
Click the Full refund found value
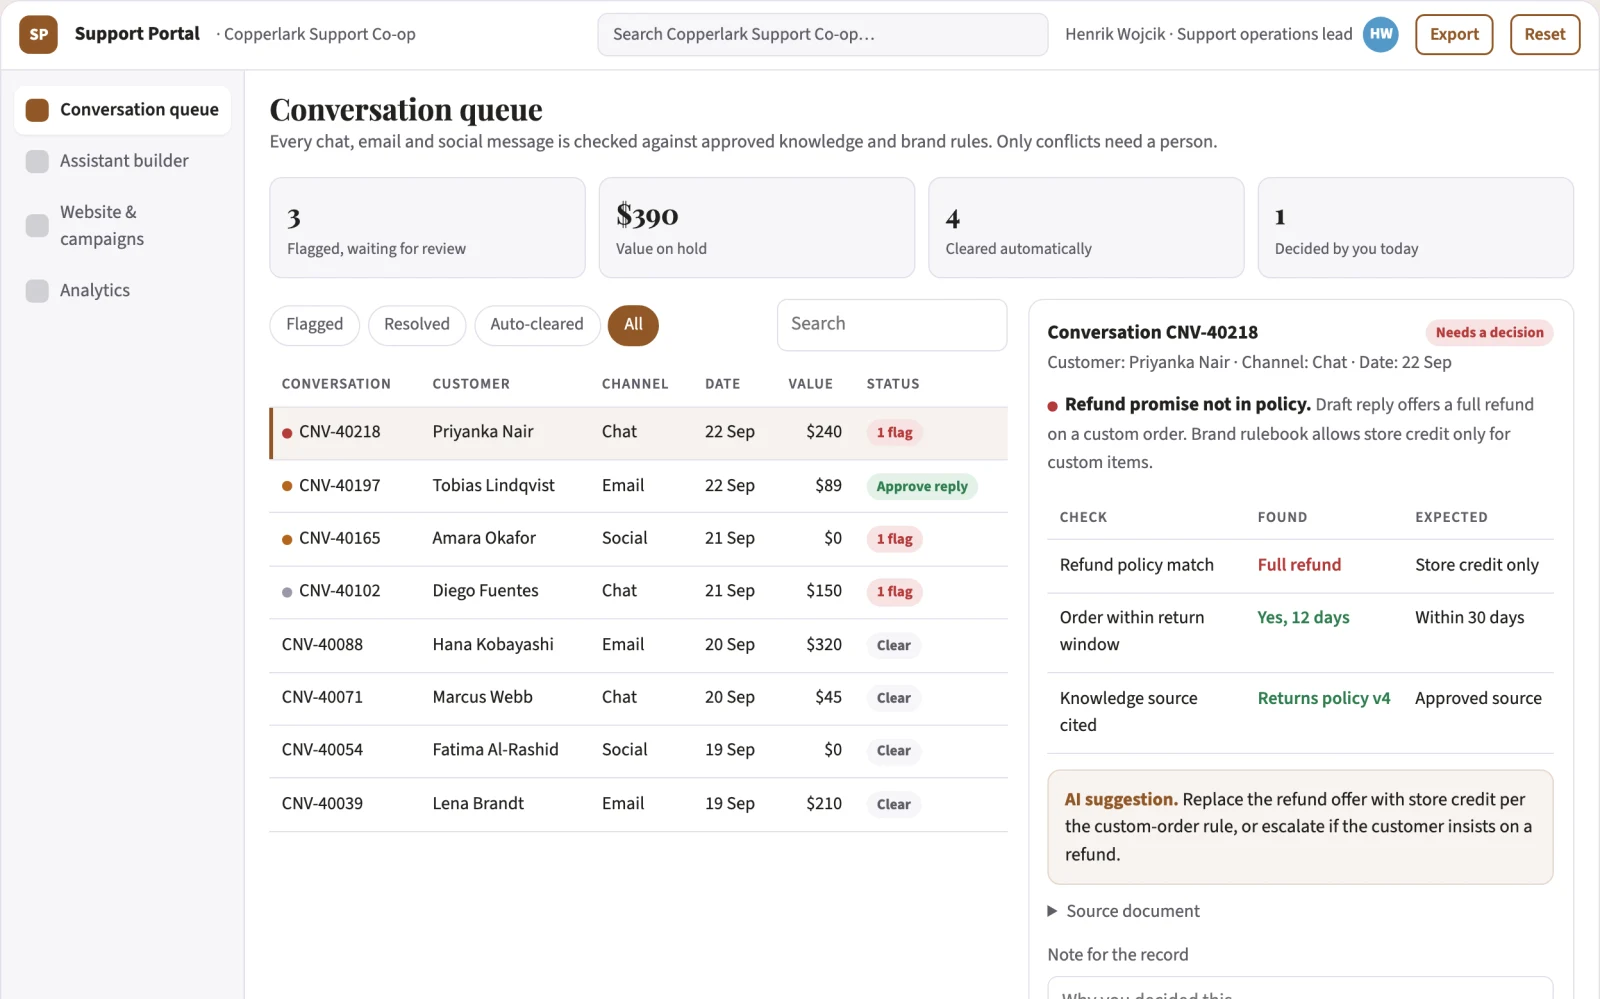point(1299,565)
